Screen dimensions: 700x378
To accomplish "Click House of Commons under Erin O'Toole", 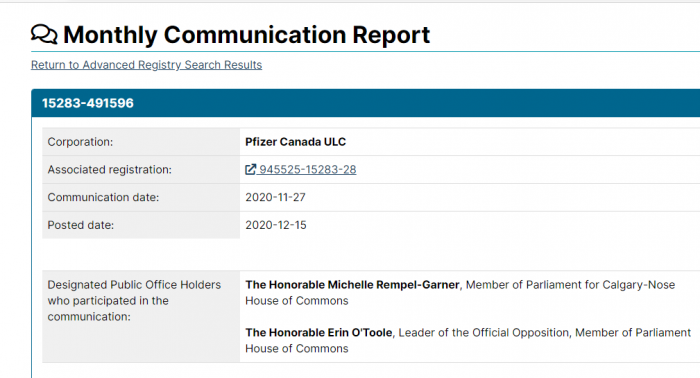I will click(x=297, y=349).
